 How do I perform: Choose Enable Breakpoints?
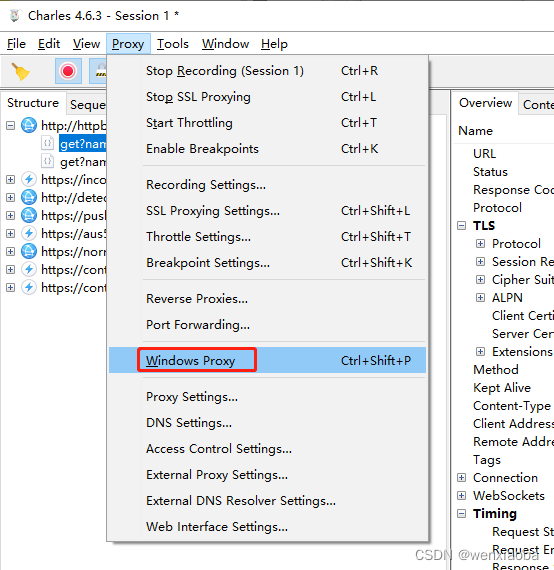pyautogui.click(x=267, y=149)
